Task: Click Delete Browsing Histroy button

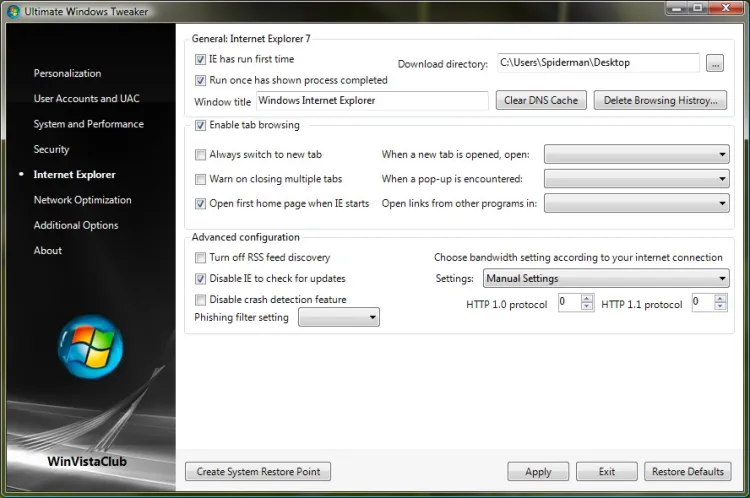Action: click(660, 100)
